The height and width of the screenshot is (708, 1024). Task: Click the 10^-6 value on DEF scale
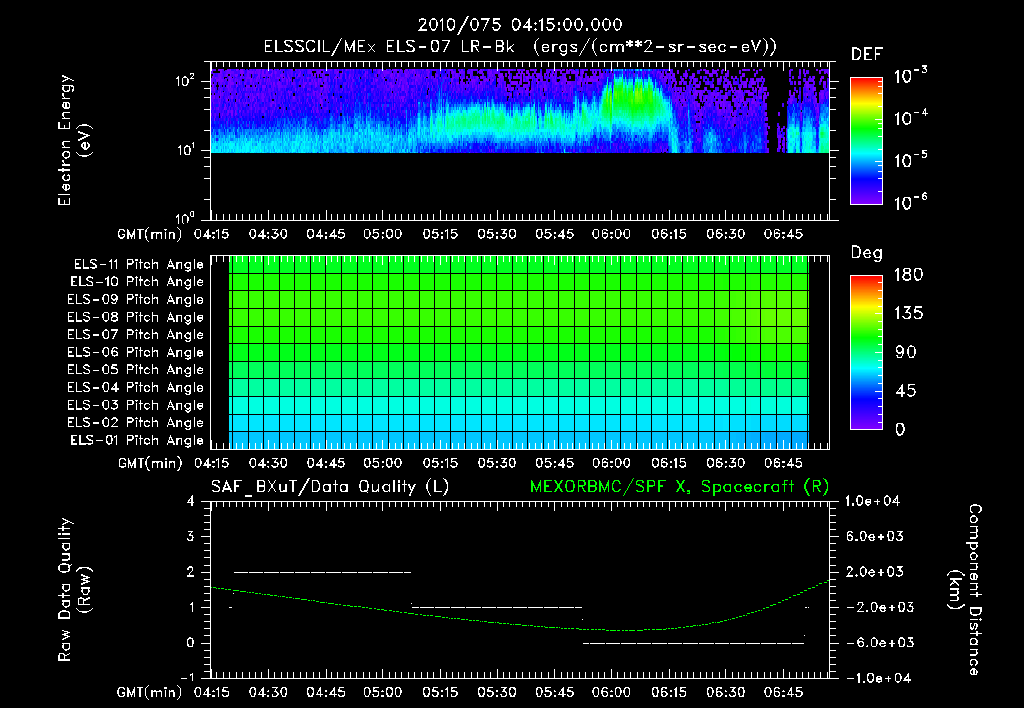pyautogui.click(x=910, y=202)
